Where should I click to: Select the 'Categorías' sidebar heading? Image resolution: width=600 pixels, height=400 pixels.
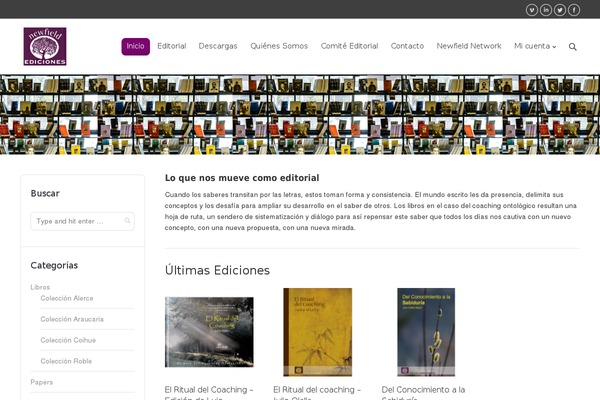pyautogui.click(x=54, y=265)
